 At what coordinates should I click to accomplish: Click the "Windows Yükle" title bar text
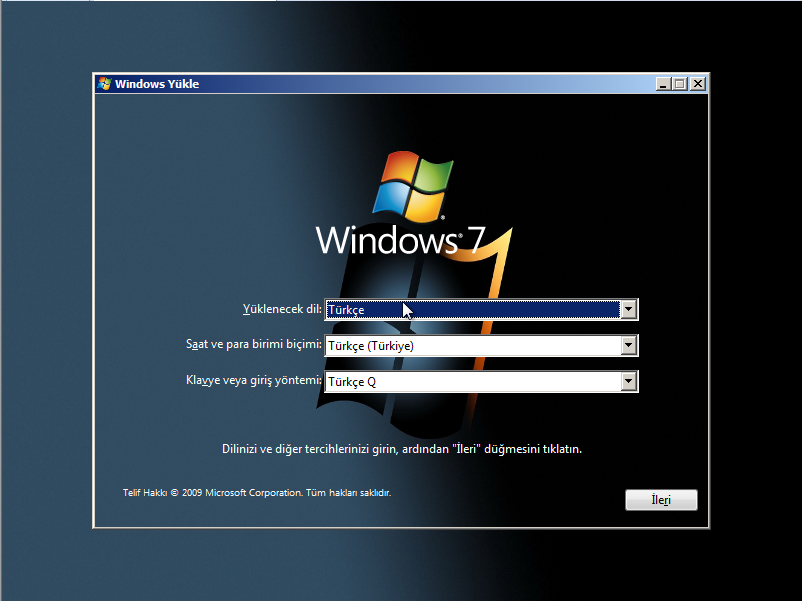157,84
